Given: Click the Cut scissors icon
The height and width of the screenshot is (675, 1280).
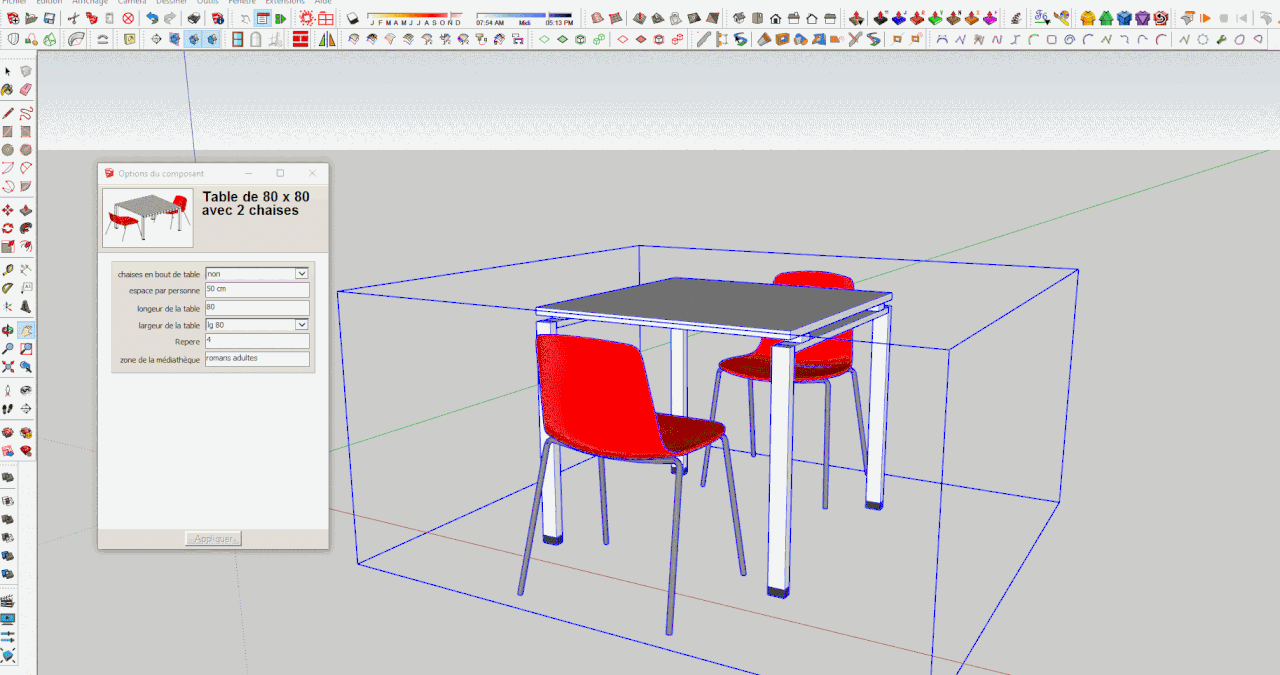Looking at the screenshot, I should [x=72, y=18].
